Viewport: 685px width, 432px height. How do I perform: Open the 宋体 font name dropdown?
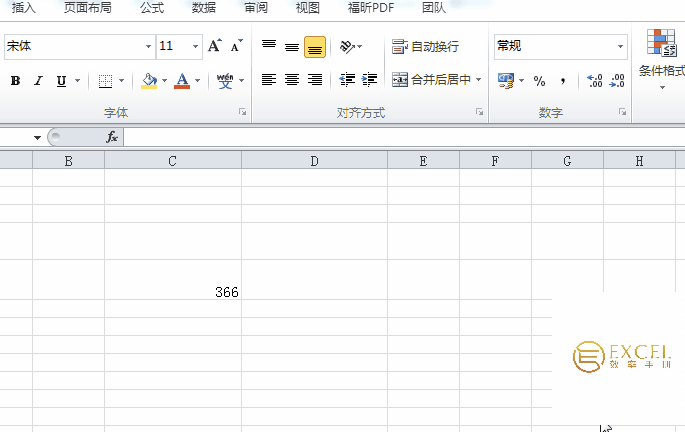coord(149,46)
